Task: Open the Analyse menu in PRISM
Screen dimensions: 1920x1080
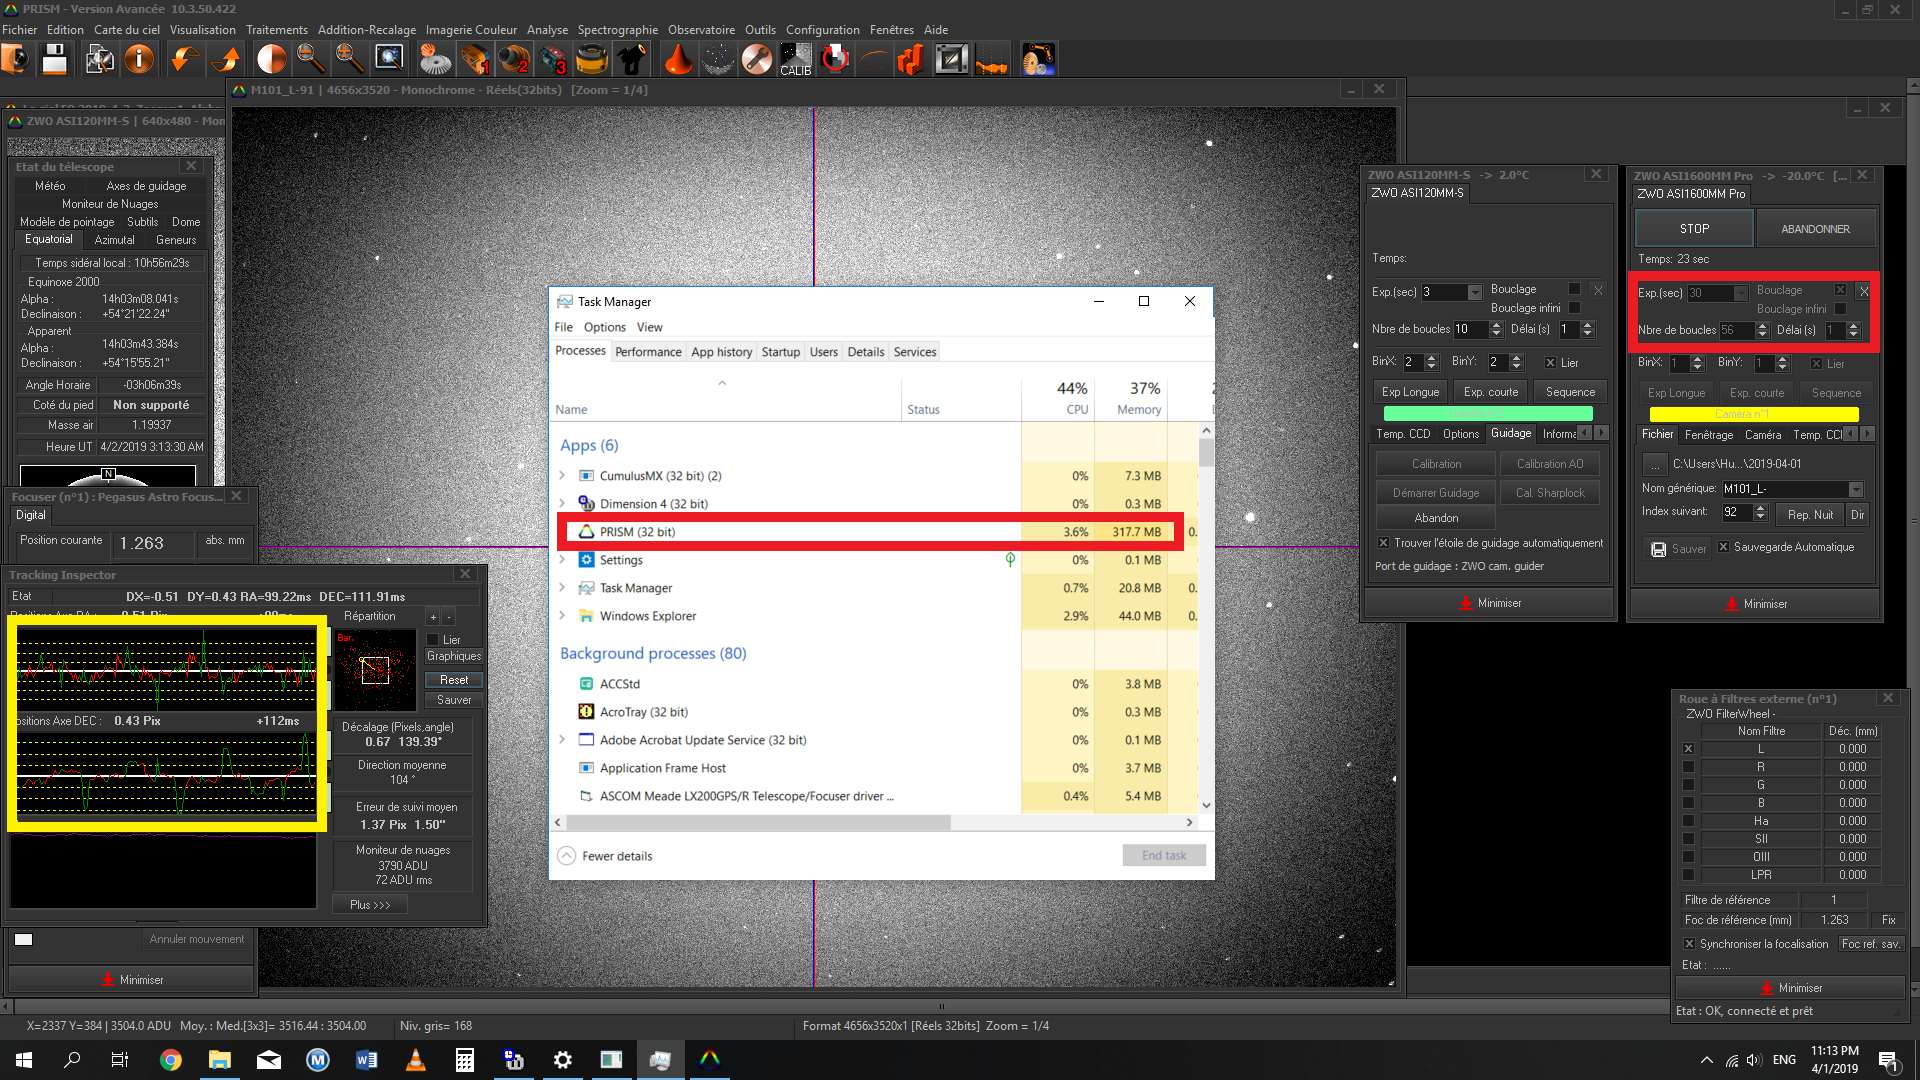Action: click(x=547, y=30)
